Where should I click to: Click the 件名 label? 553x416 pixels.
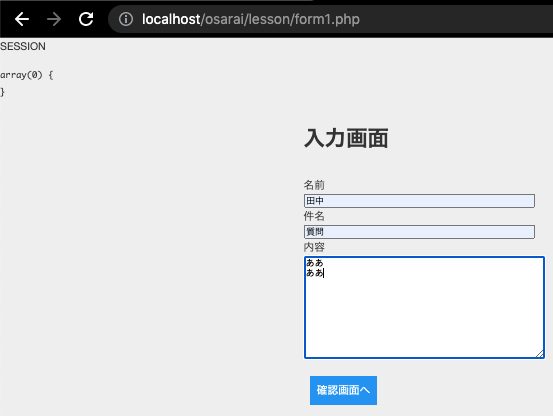pos(314,216)
